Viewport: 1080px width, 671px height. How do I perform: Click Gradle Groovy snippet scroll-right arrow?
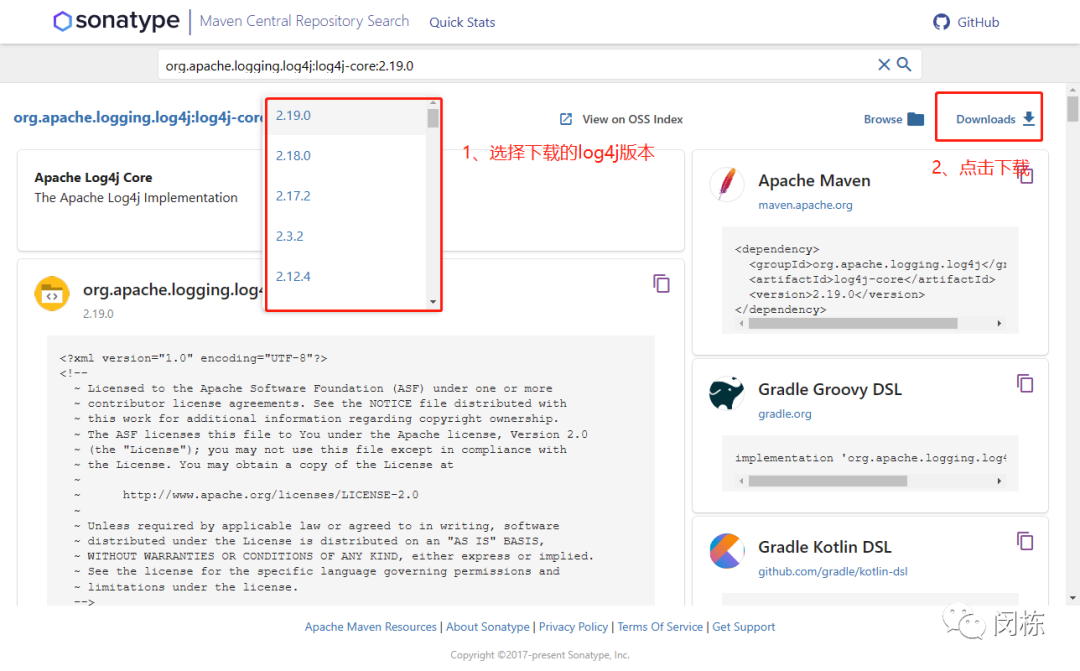pos(999,481)
